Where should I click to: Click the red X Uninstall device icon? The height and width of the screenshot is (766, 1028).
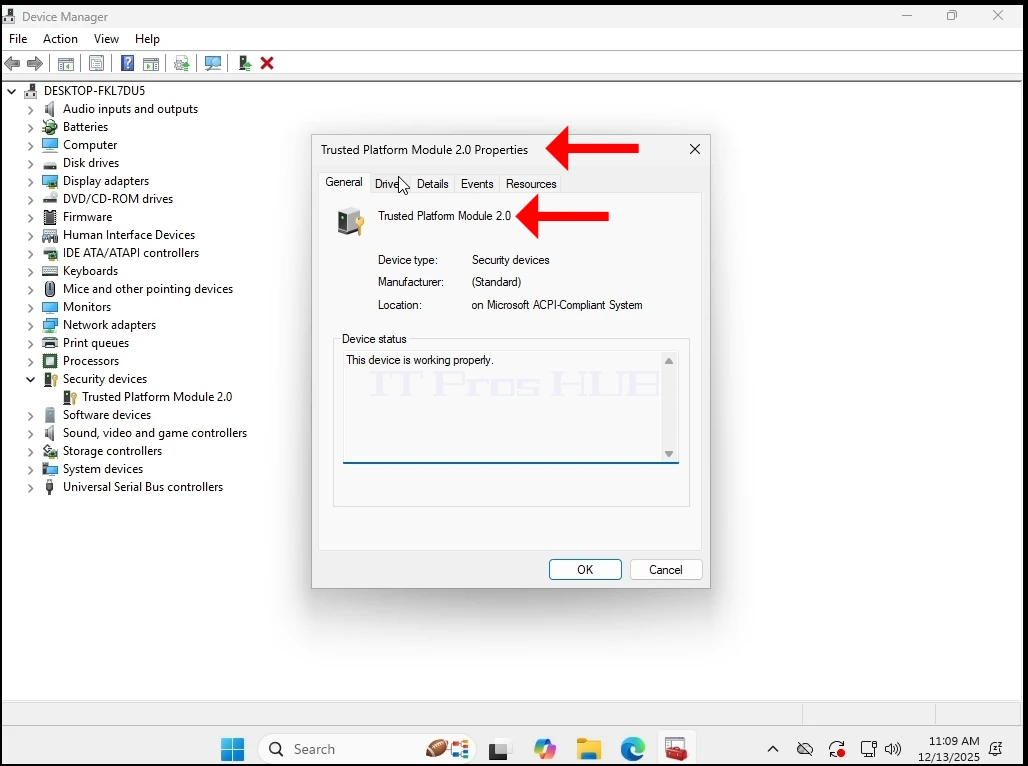click(x=267, y=63)
